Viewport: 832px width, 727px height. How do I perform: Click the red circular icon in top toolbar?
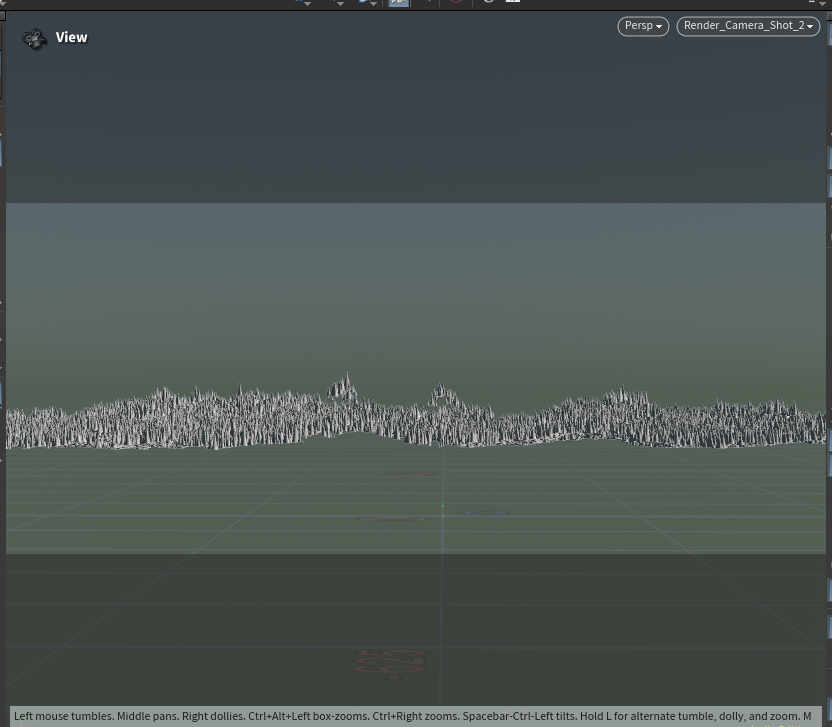(455, 3)
